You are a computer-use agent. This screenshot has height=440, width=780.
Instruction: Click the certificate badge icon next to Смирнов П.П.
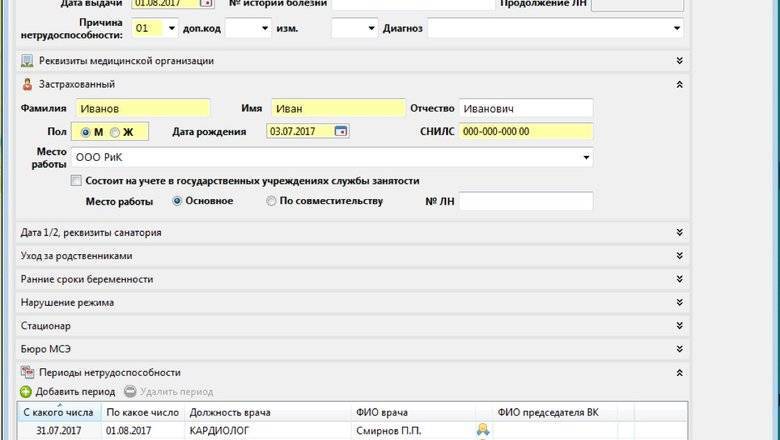tap(483, 429)
